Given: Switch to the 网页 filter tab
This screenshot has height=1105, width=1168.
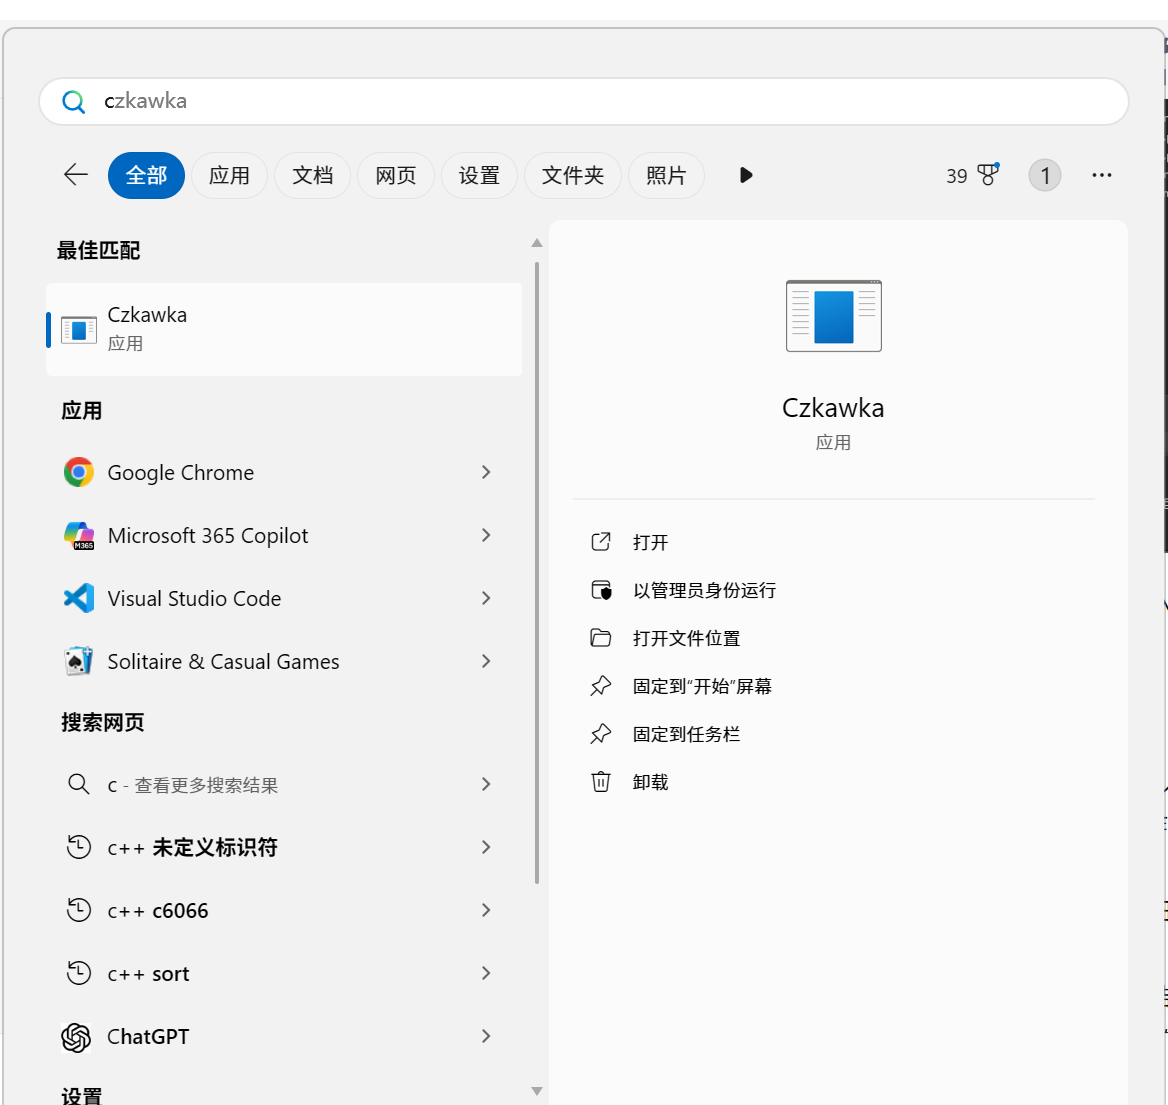Looking at the screenshot, I should (x=396, y=175).
